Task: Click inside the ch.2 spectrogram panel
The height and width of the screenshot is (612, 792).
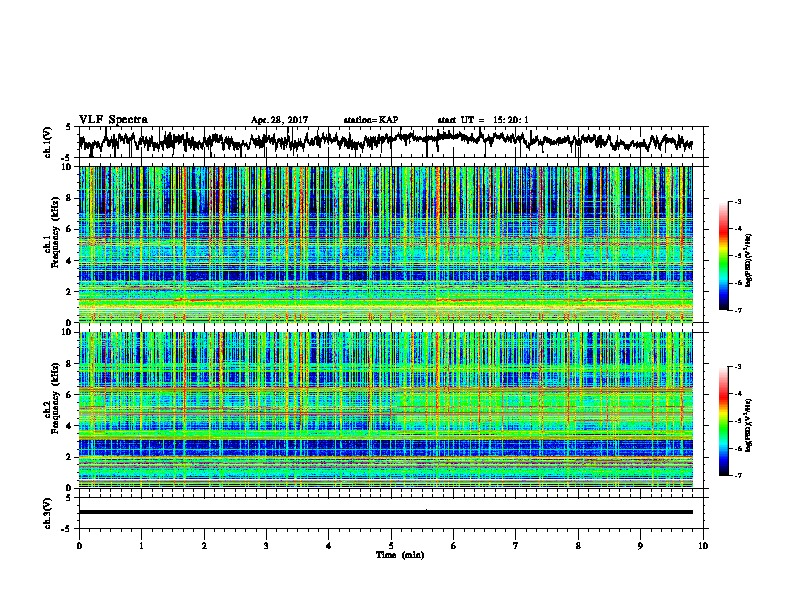Action: [x=385, y=410]
